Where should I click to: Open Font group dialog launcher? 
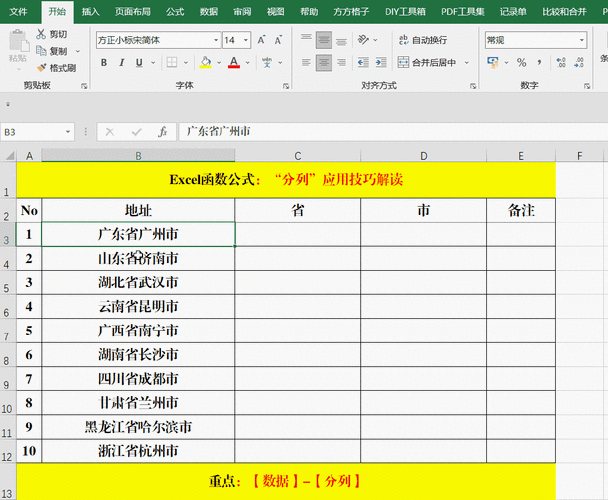(x=286, y=86)
